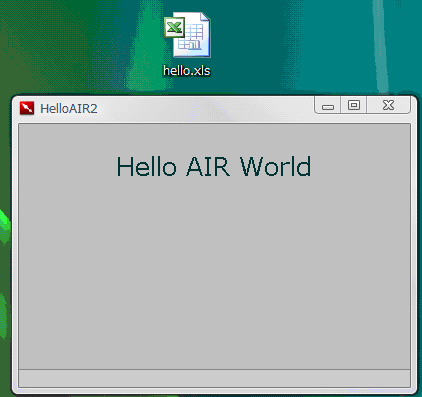Click the word AIR in heading
The height and width of the screenshot is (397, 422).
coord(208,166)
